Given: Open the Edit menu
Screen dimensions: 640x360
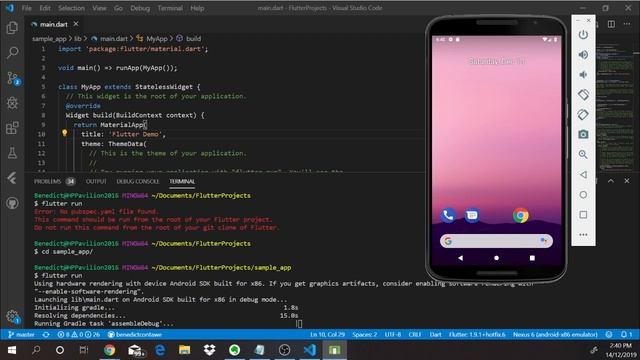Looking at the screenshot, I should click(x=45, y=8).
